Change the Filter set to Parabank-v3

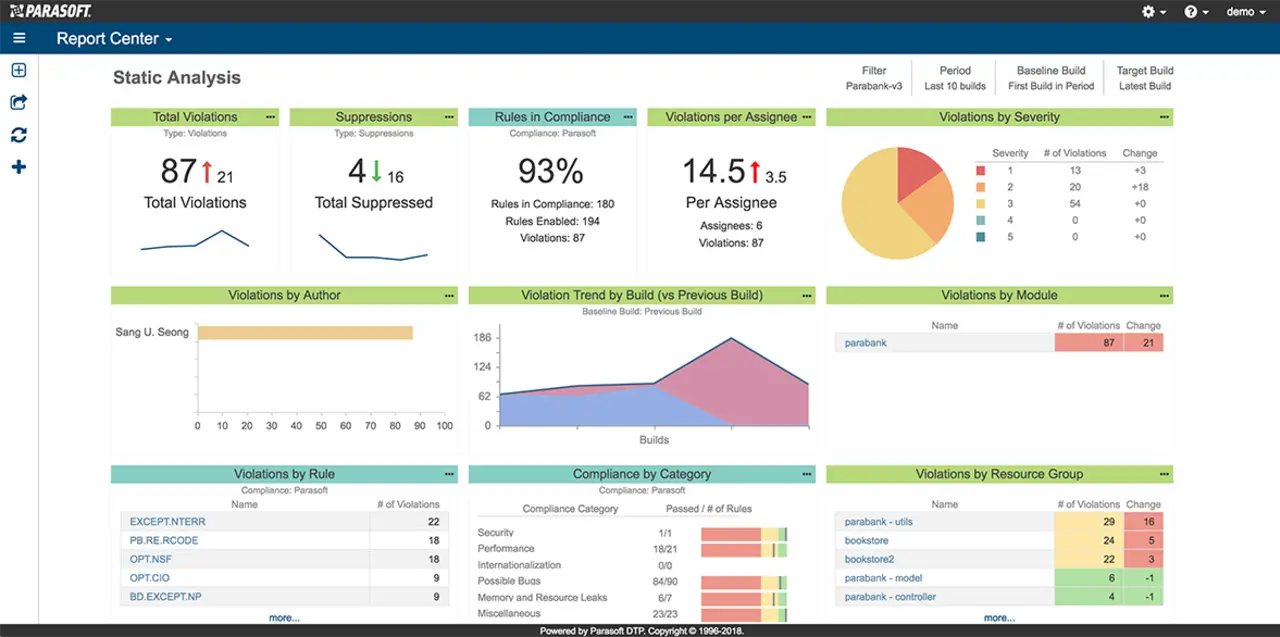[x=873, y=78]
